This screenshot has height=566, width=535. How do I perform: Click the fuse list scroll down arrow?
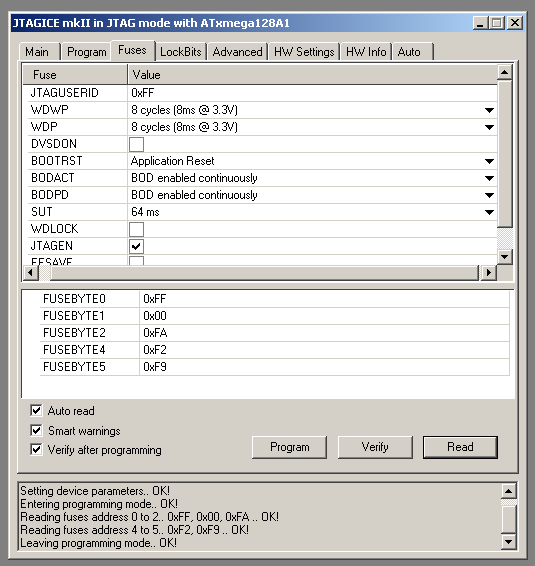[x=505, y=257]
